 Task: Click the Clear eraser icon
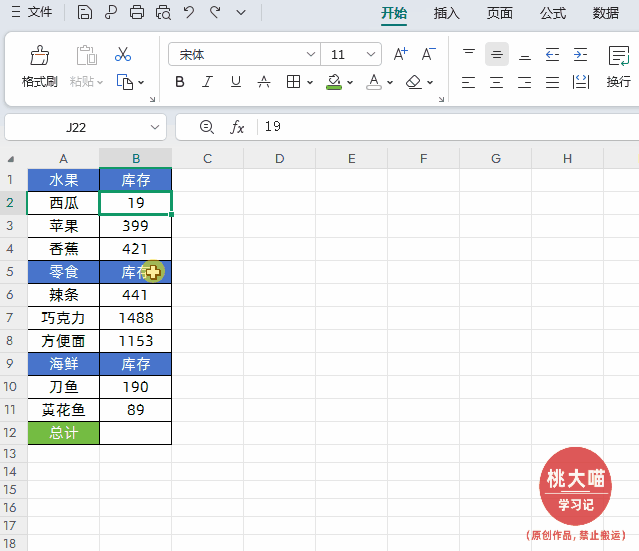coord(414,82)
